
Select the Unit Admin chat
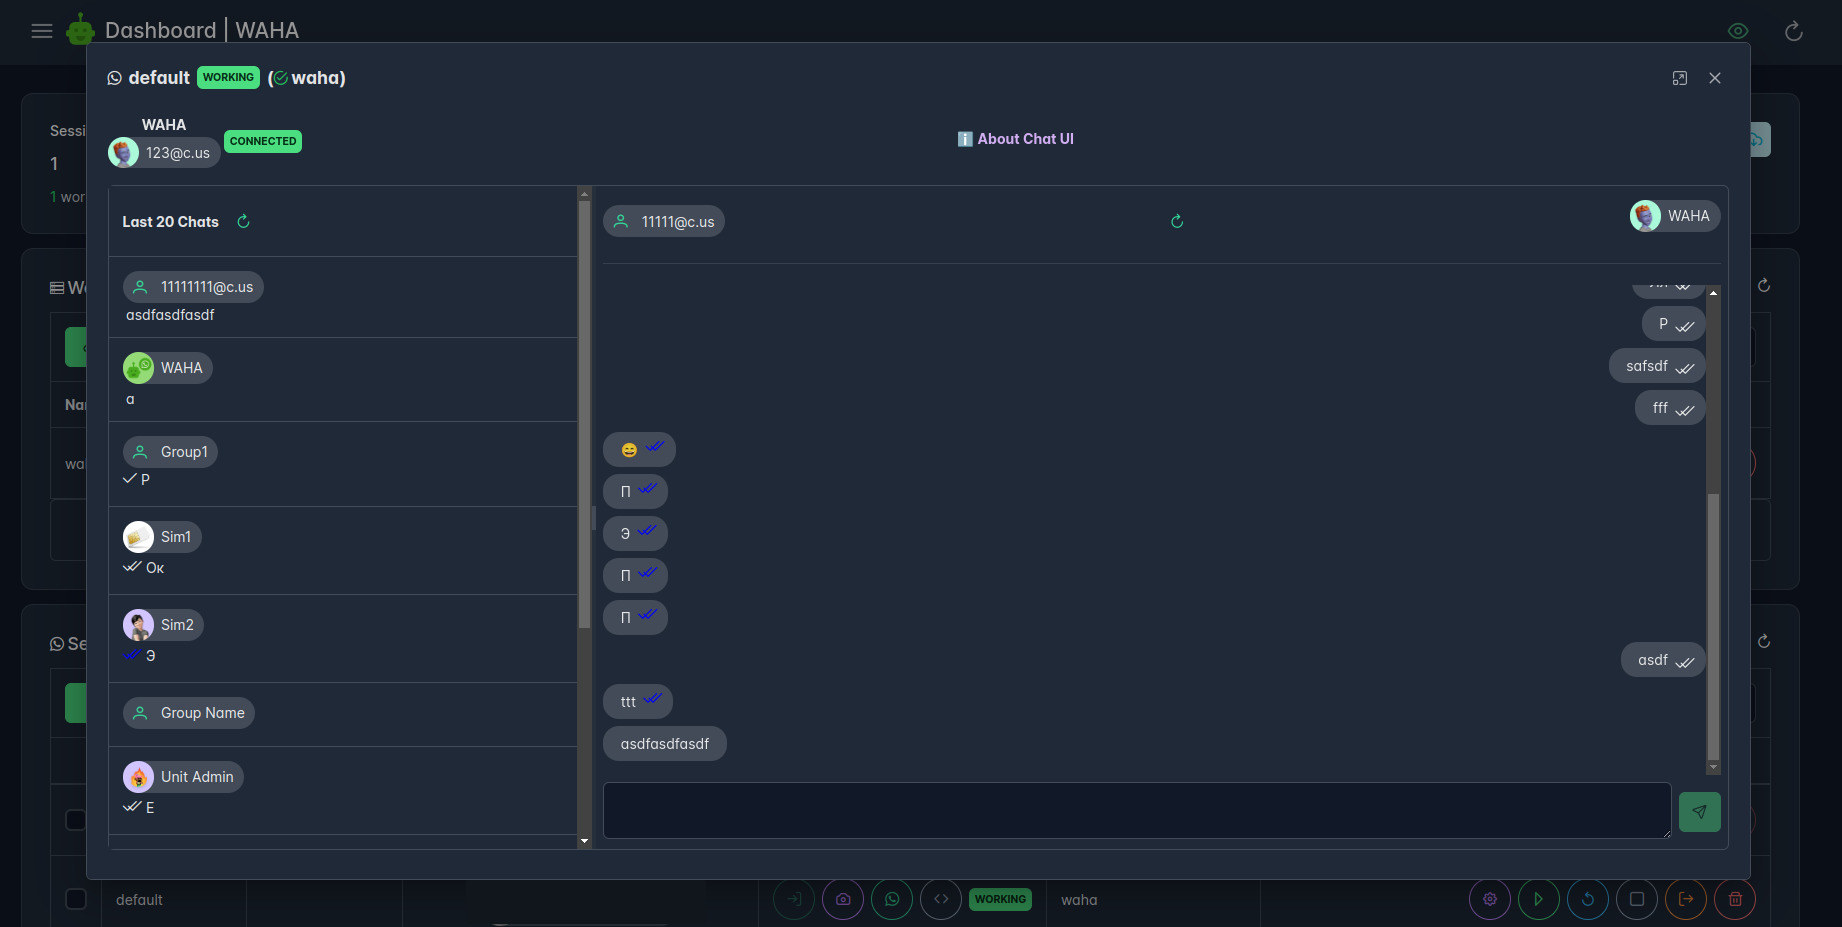click(x=343, y=791)
